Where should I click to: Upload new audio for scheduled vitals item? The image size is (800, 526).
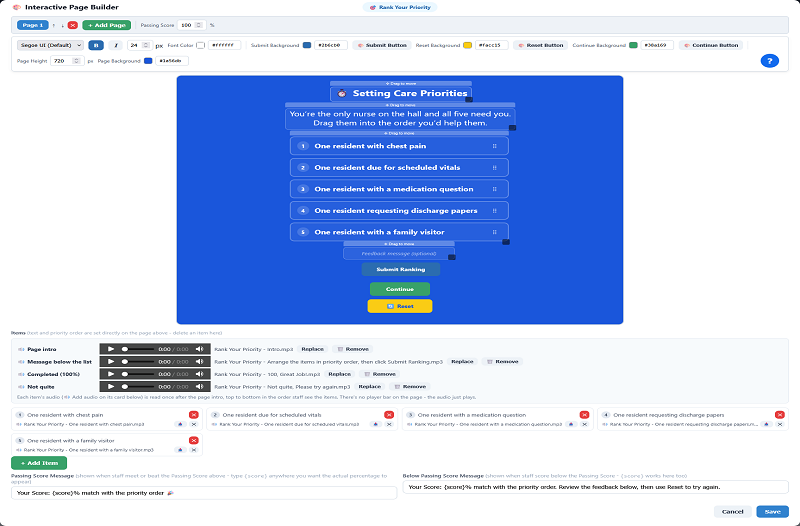coord(376,424)
